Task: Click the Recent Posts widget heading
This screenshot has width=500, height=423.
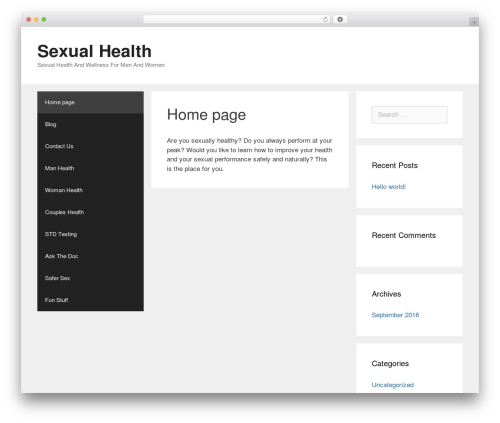Action: coord(395,165)
